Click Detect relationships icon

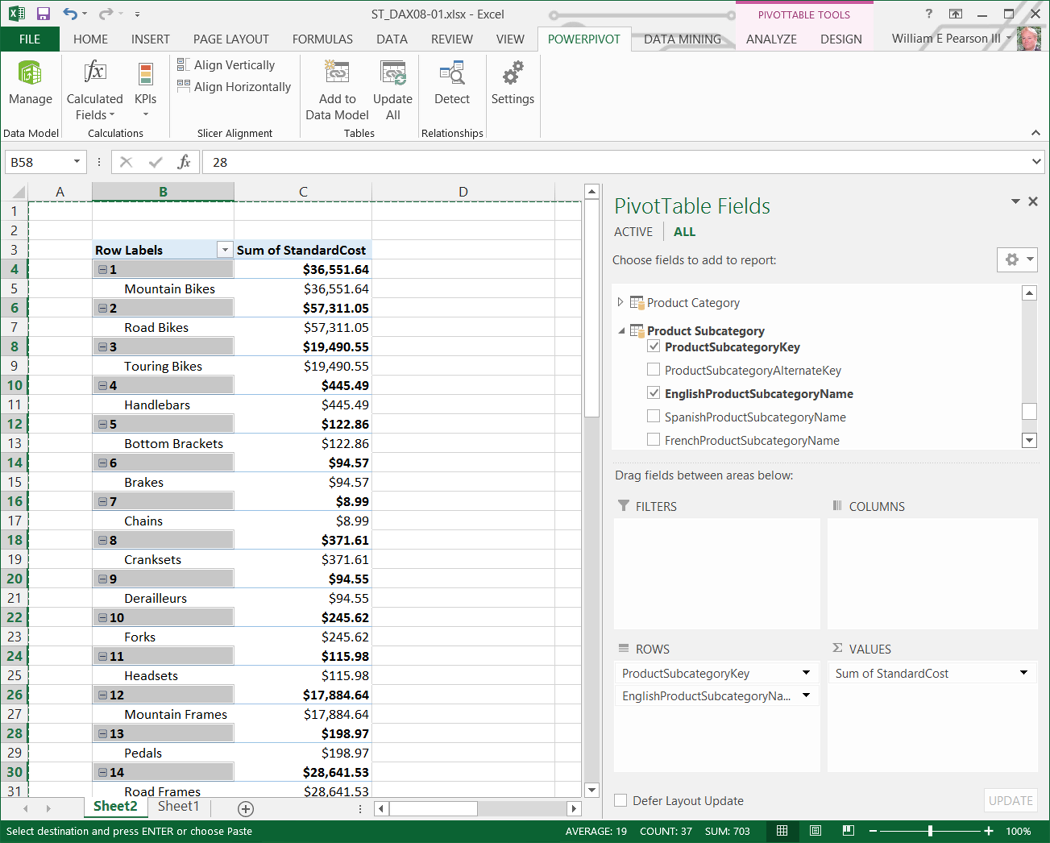pyautogui.click(x=452, y=82)
